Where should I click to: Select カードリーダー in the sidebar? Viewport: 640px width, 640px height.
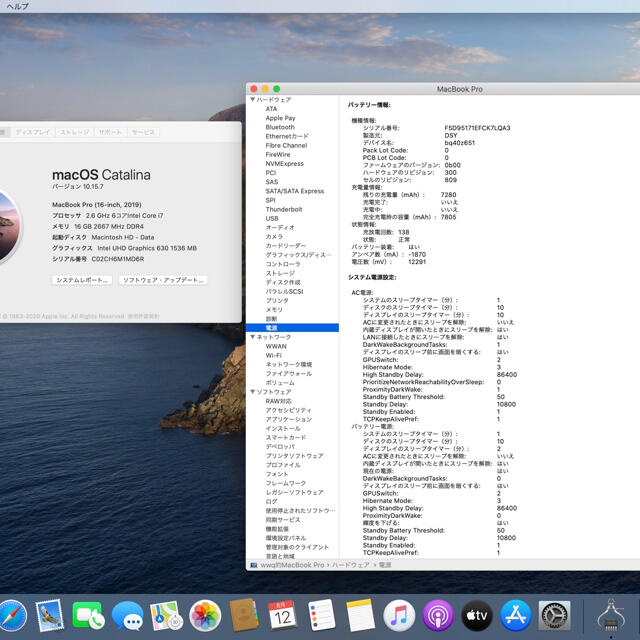(x=286, y=246)
